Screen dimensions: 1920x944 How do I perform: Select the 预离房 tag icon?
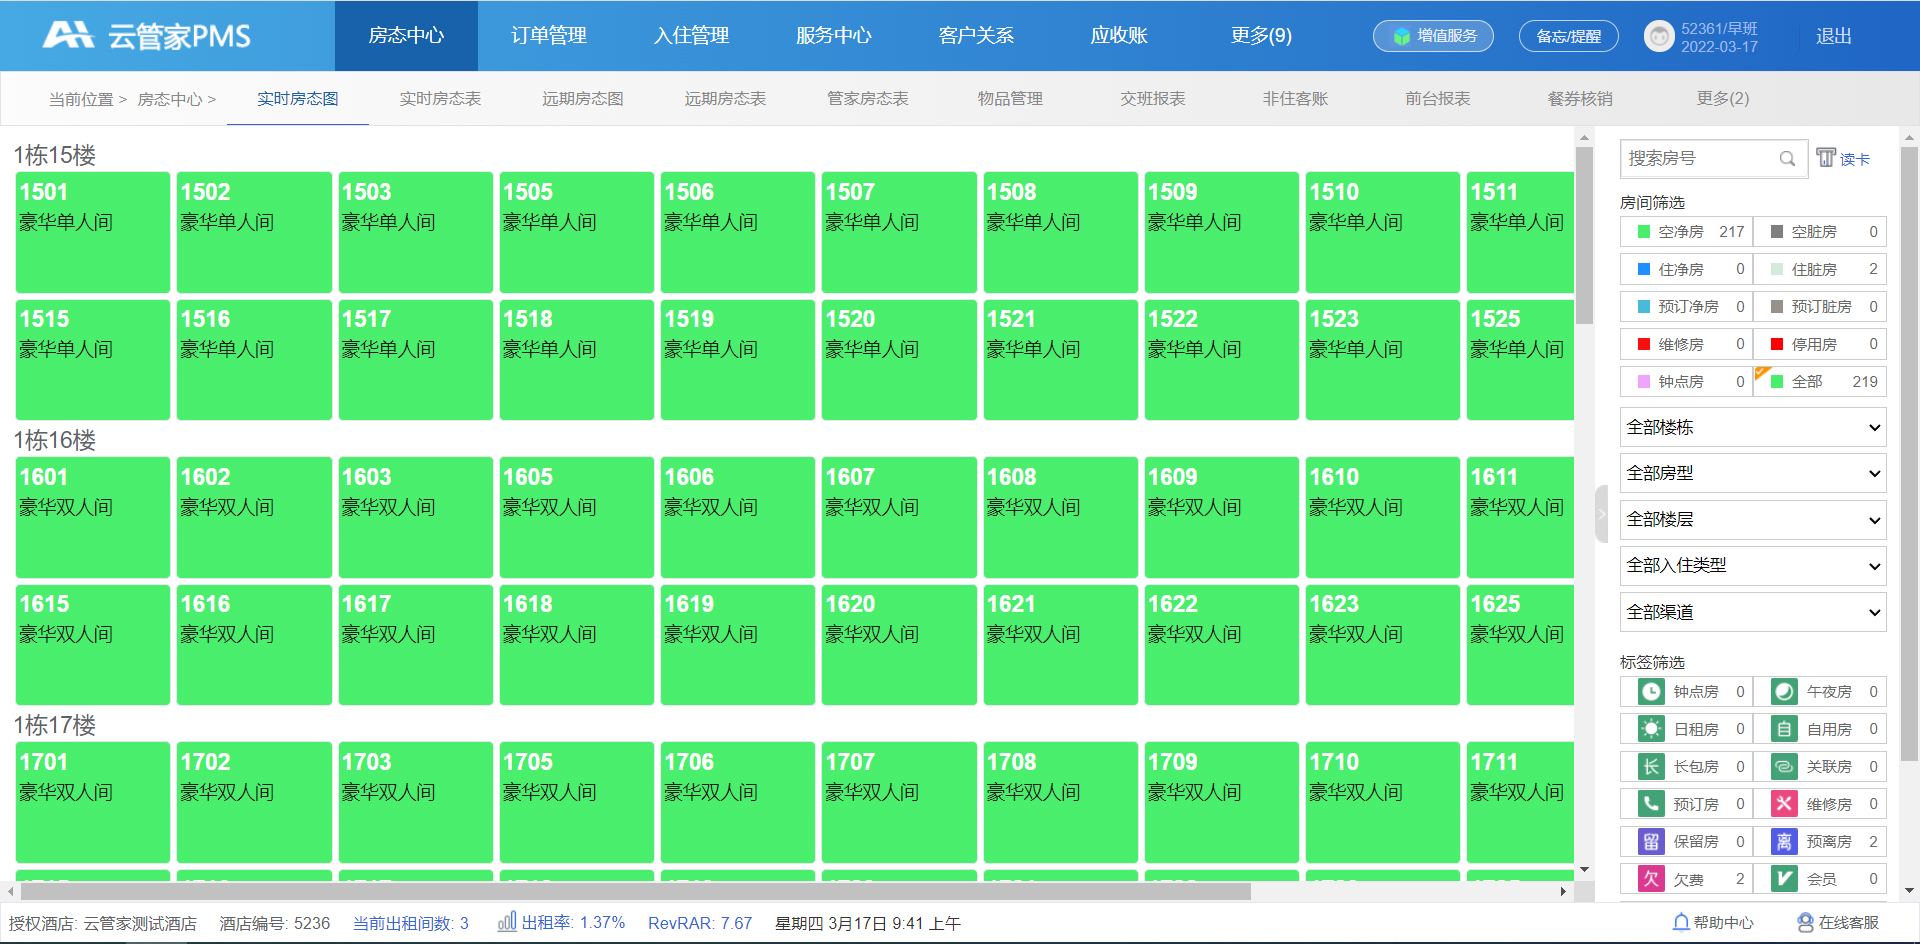click(x=1784, y=842)
